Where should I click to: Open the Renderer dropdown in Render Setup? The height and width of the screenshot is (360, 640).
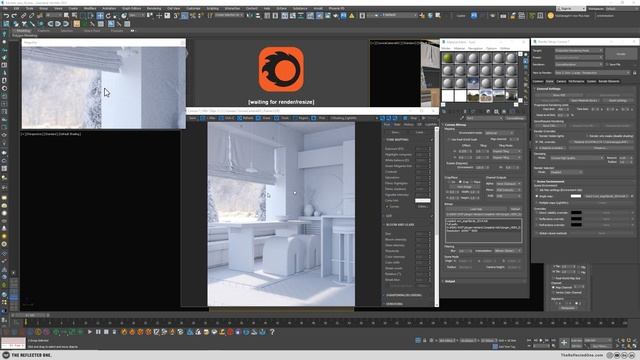[578, 64]
